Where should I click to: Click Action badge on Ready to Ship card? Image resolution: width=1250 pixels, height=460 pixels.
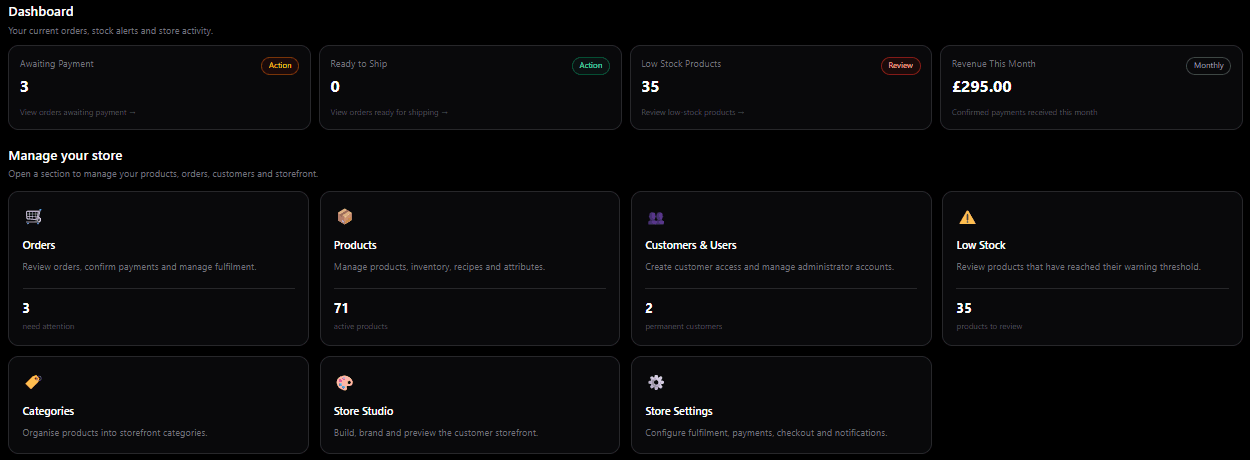tap(591, 66)
